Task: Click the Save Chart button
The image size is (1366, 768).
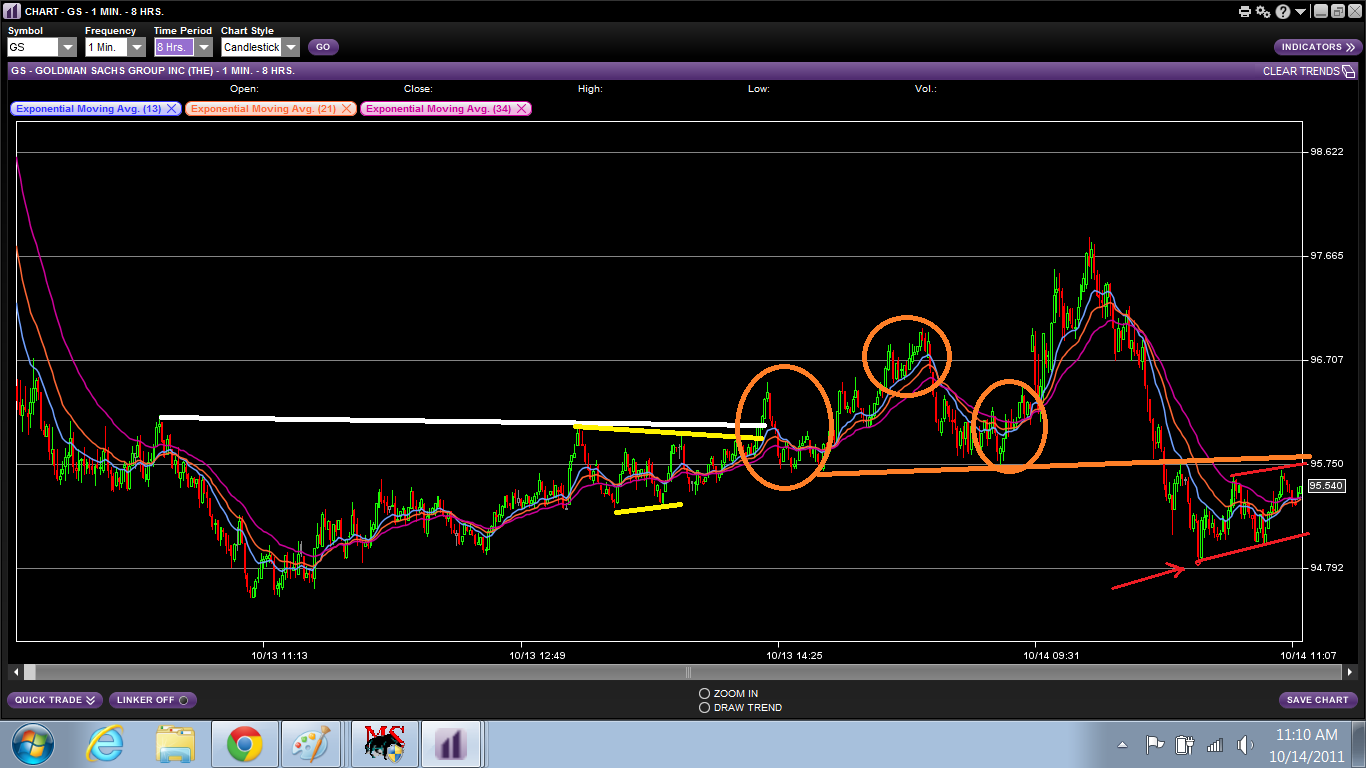Action: coord(1318,700)
